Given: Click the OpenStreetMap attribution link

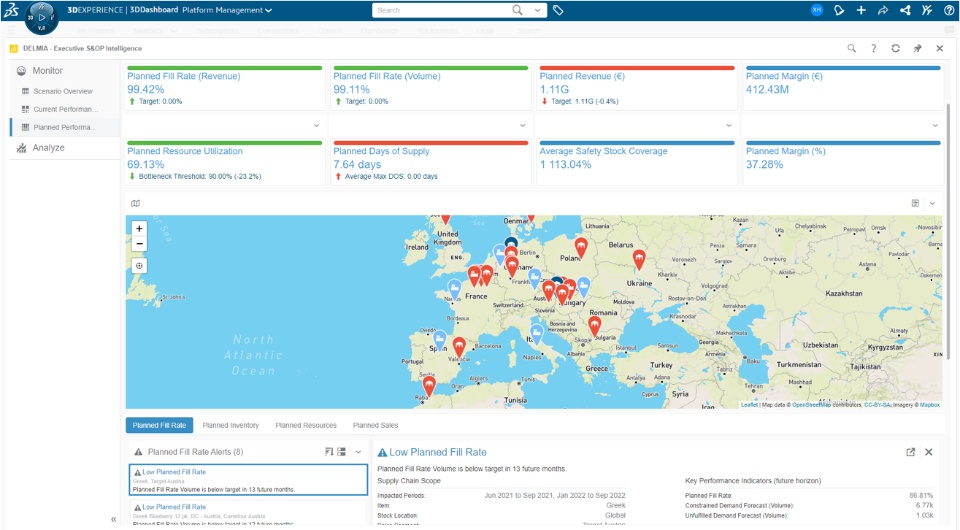Looking at the screenshot, I should pos(811,405).
